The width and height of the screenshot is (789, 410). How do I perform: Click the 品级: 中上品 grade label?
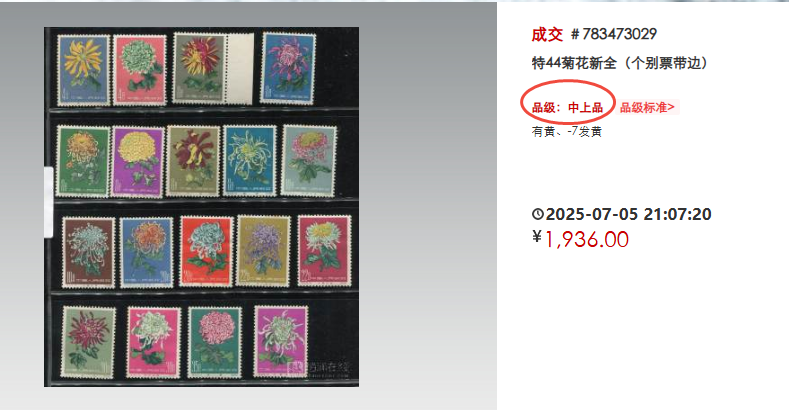[567, 107]
